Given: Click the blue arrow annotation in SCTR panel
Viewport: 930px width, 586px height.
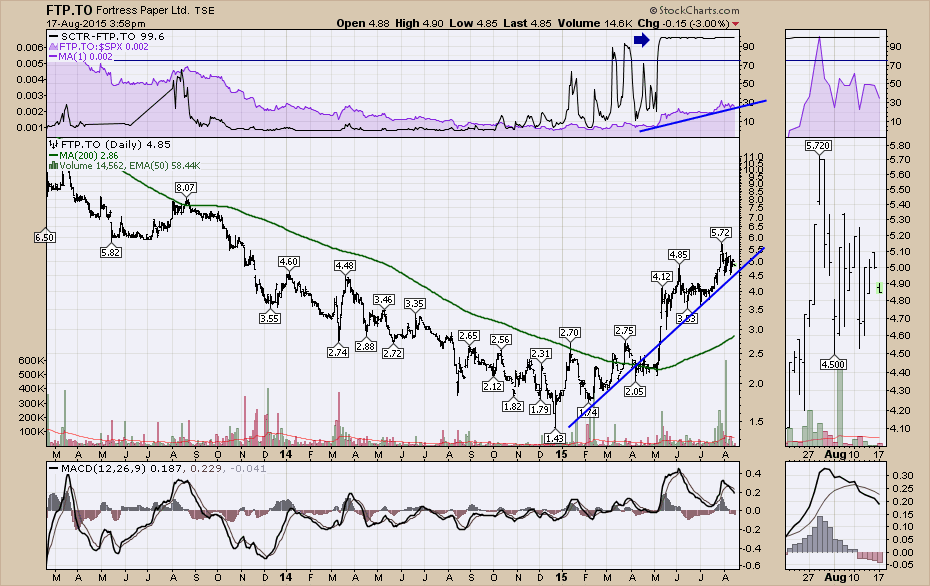Looking at the screenshot, I should click(642, 40).
